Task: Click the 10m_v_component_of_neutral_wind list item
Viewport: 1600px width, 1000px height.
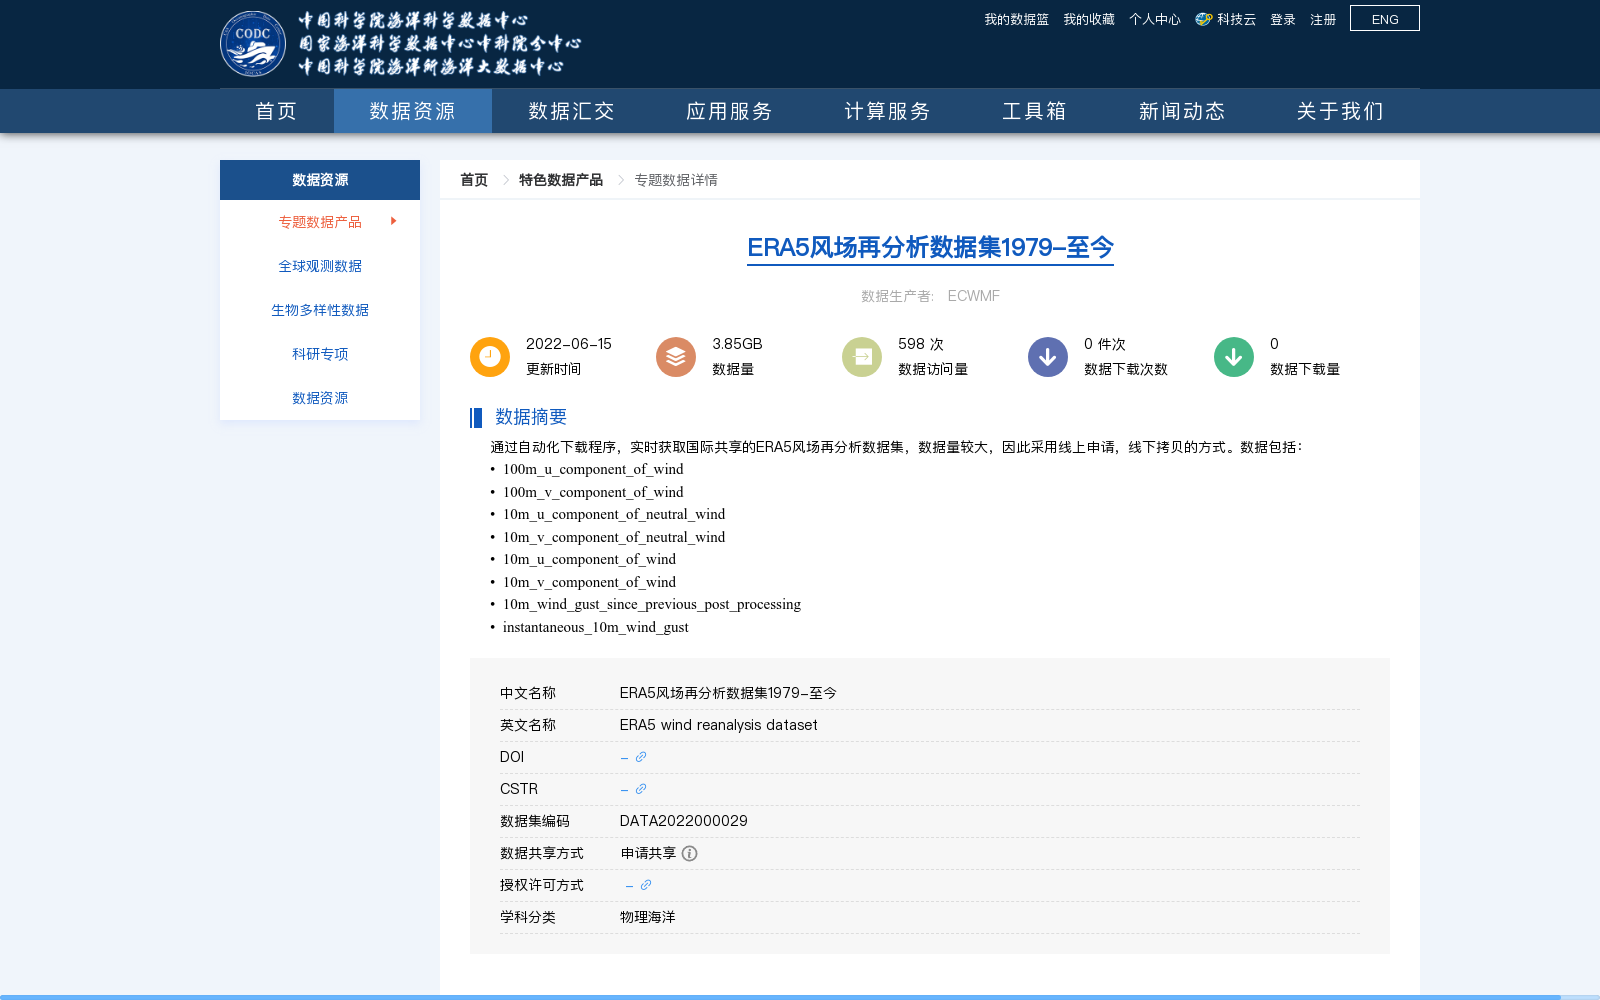Action: point(614,537)
